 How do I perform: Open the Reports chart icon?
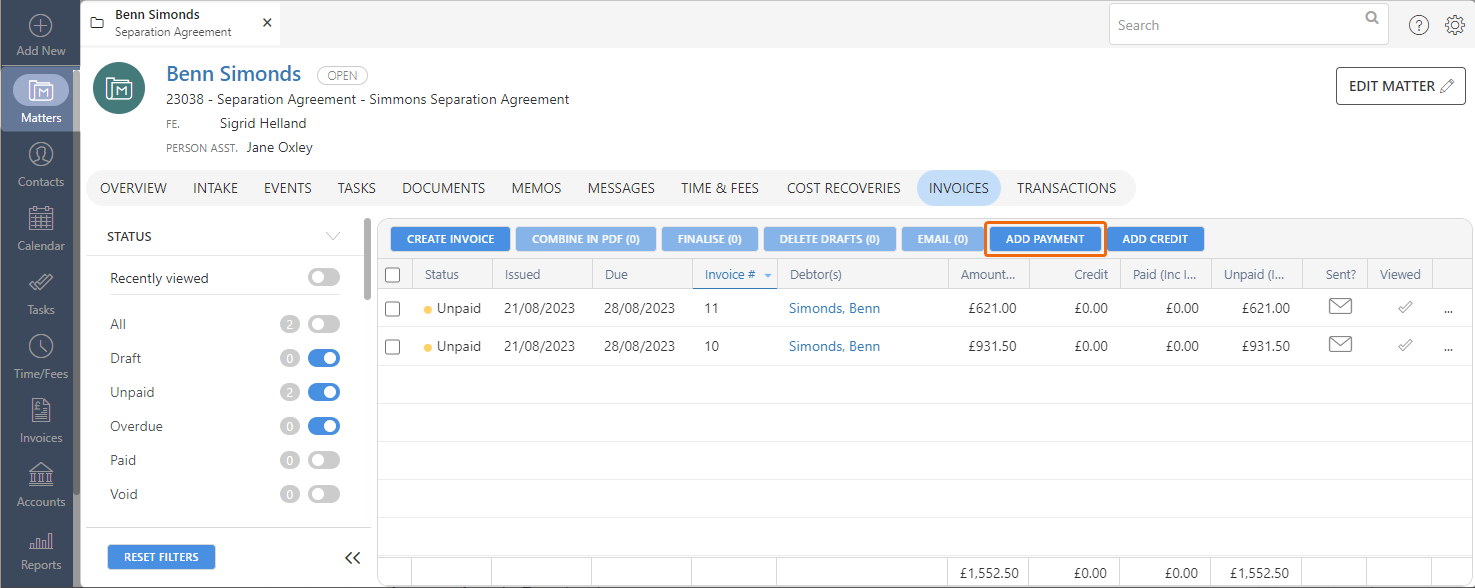point(41,541)
